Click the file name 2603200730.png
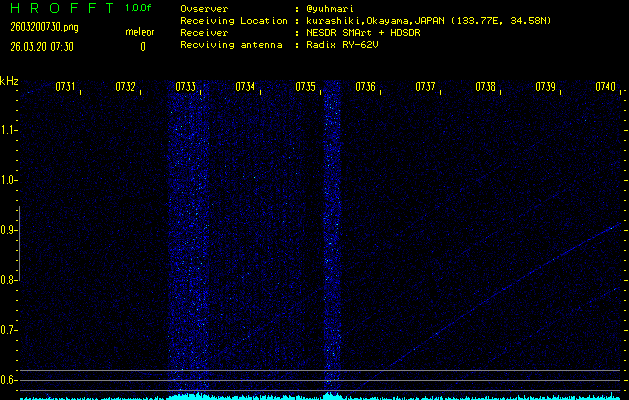This screenshot has height=400, width=629. (44, 27)
